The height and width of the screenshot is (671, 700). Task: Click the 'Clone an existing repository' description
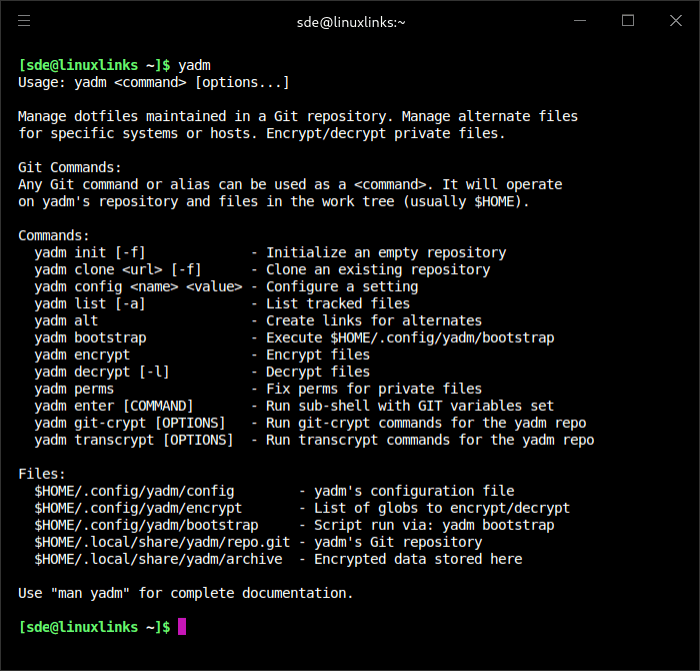(x=378, y=270)
